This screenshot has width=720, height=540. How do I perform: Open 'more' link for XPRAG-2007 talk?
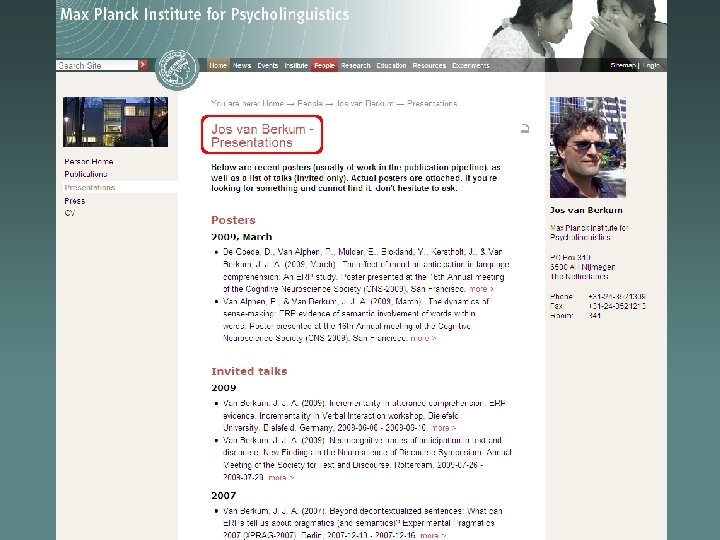coord(433,535)
